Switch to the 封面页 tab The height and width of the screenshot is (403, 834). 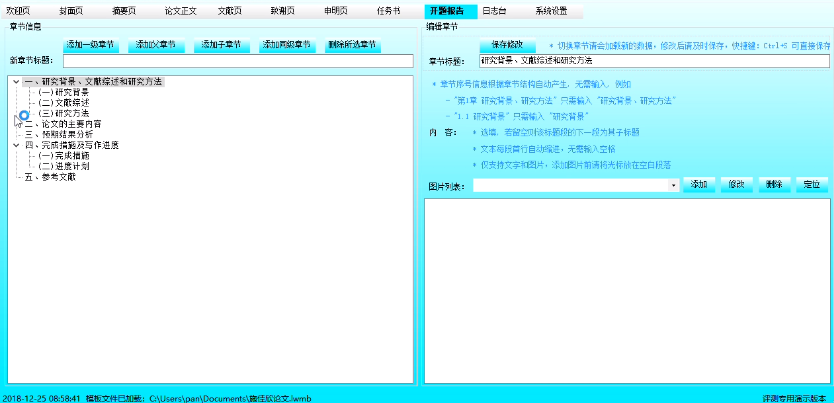point(70,11)
